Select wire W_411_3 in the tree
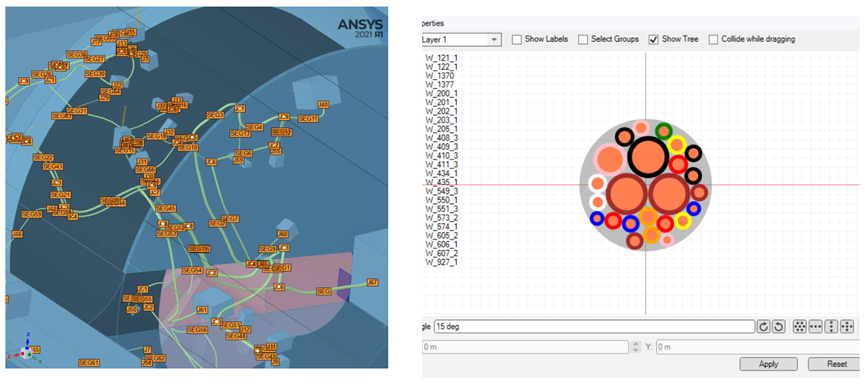The image size is (865, 384). (x=441, y=164)
